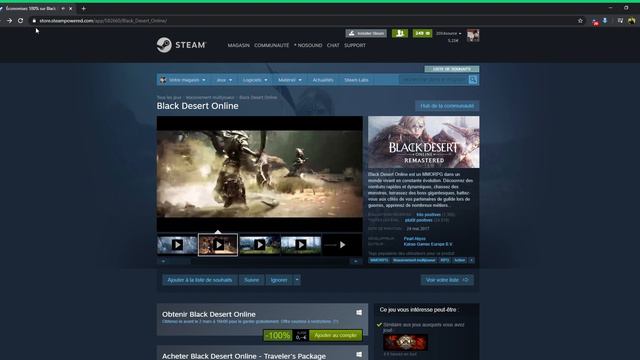Click the user profile avatar
The image size is (640, 360).
473,36
